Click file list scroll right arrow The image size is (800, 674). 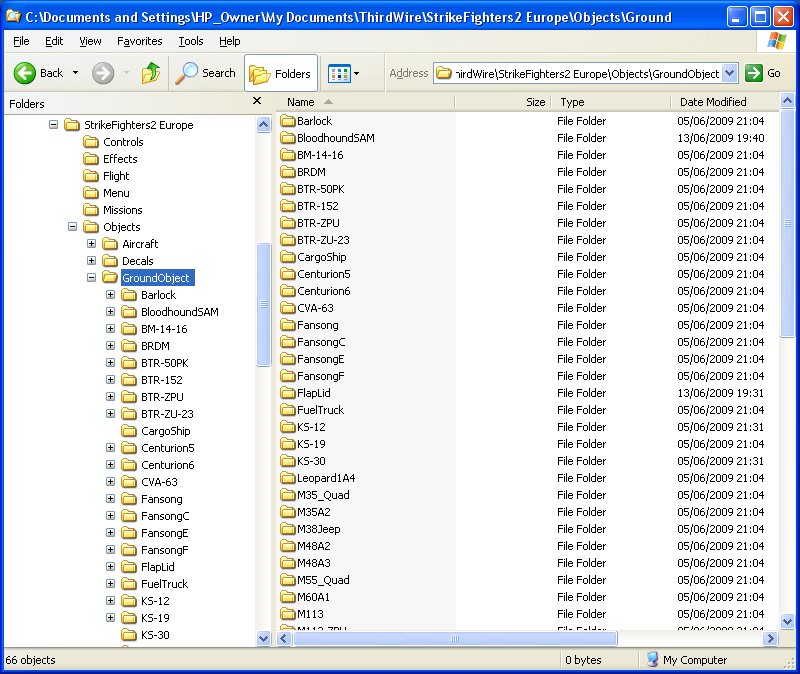[x=770, y=638]
